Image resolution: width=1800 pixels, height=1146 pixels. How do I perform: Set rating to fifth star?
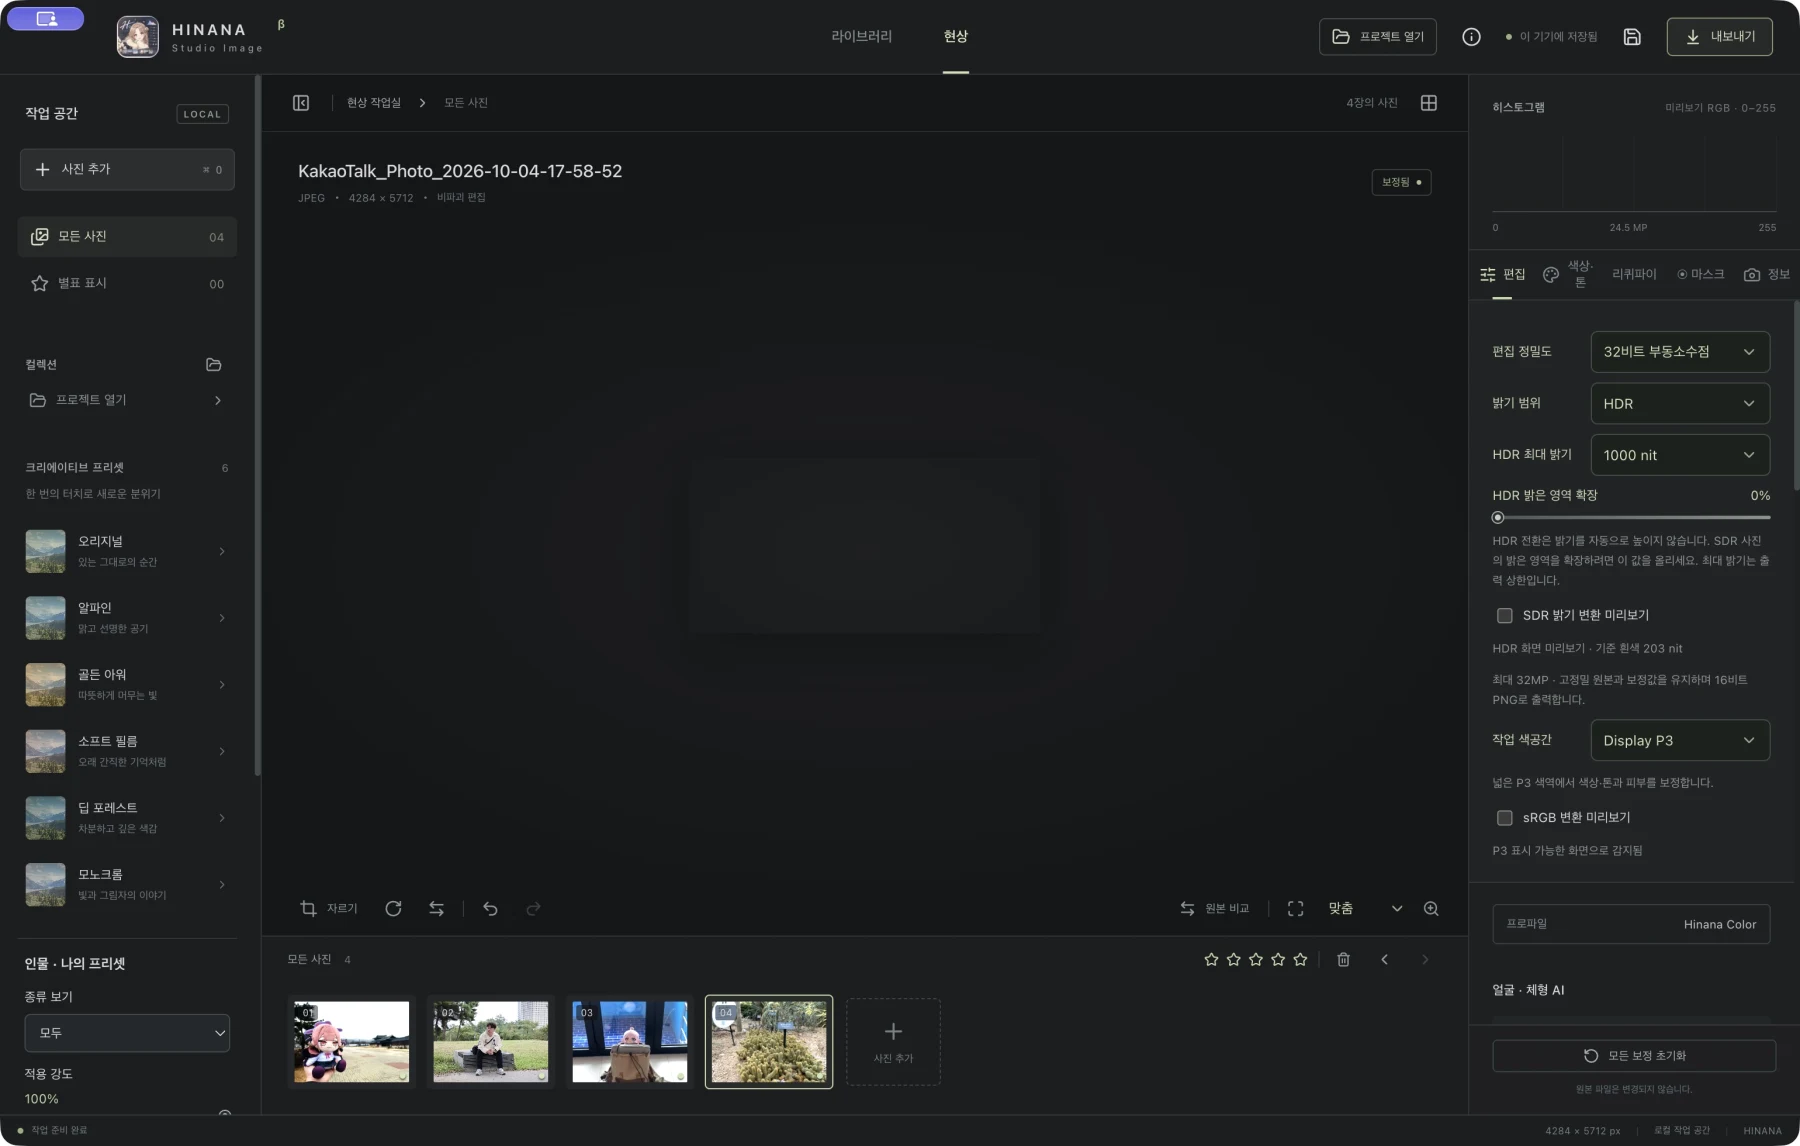point(1300,959)
